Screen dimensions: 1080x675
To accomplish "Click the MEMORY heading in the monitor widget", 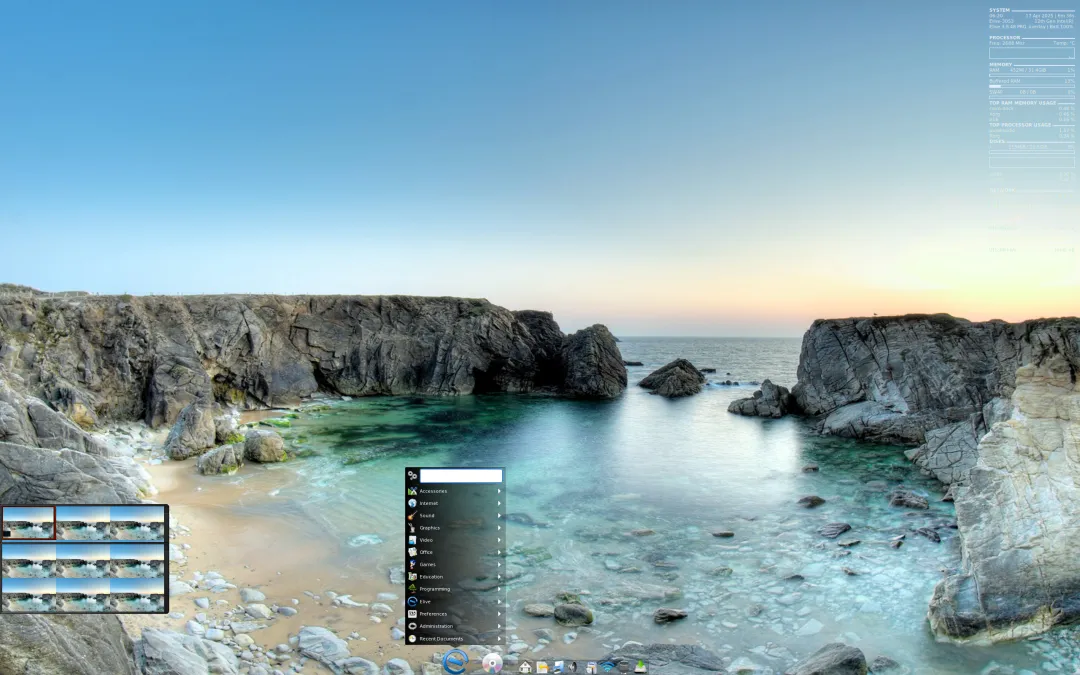I will coord(1001,64).
